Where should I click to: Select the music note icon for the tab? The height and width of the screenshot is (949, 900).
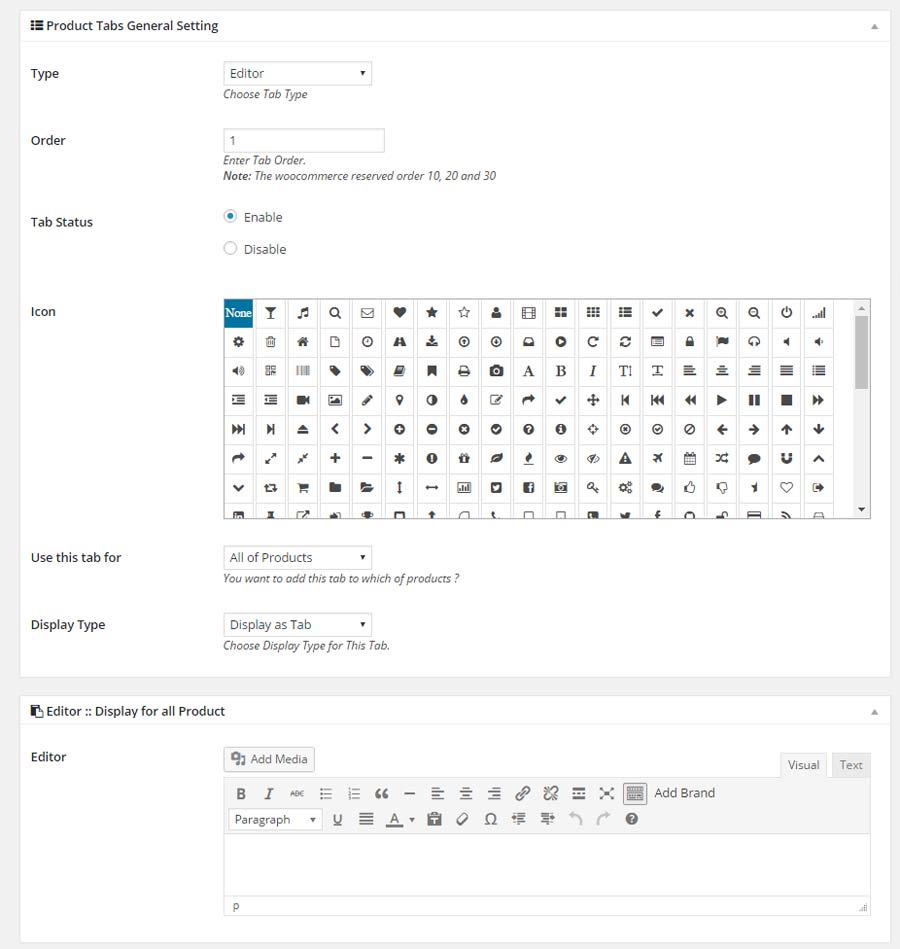coord(303,313)
